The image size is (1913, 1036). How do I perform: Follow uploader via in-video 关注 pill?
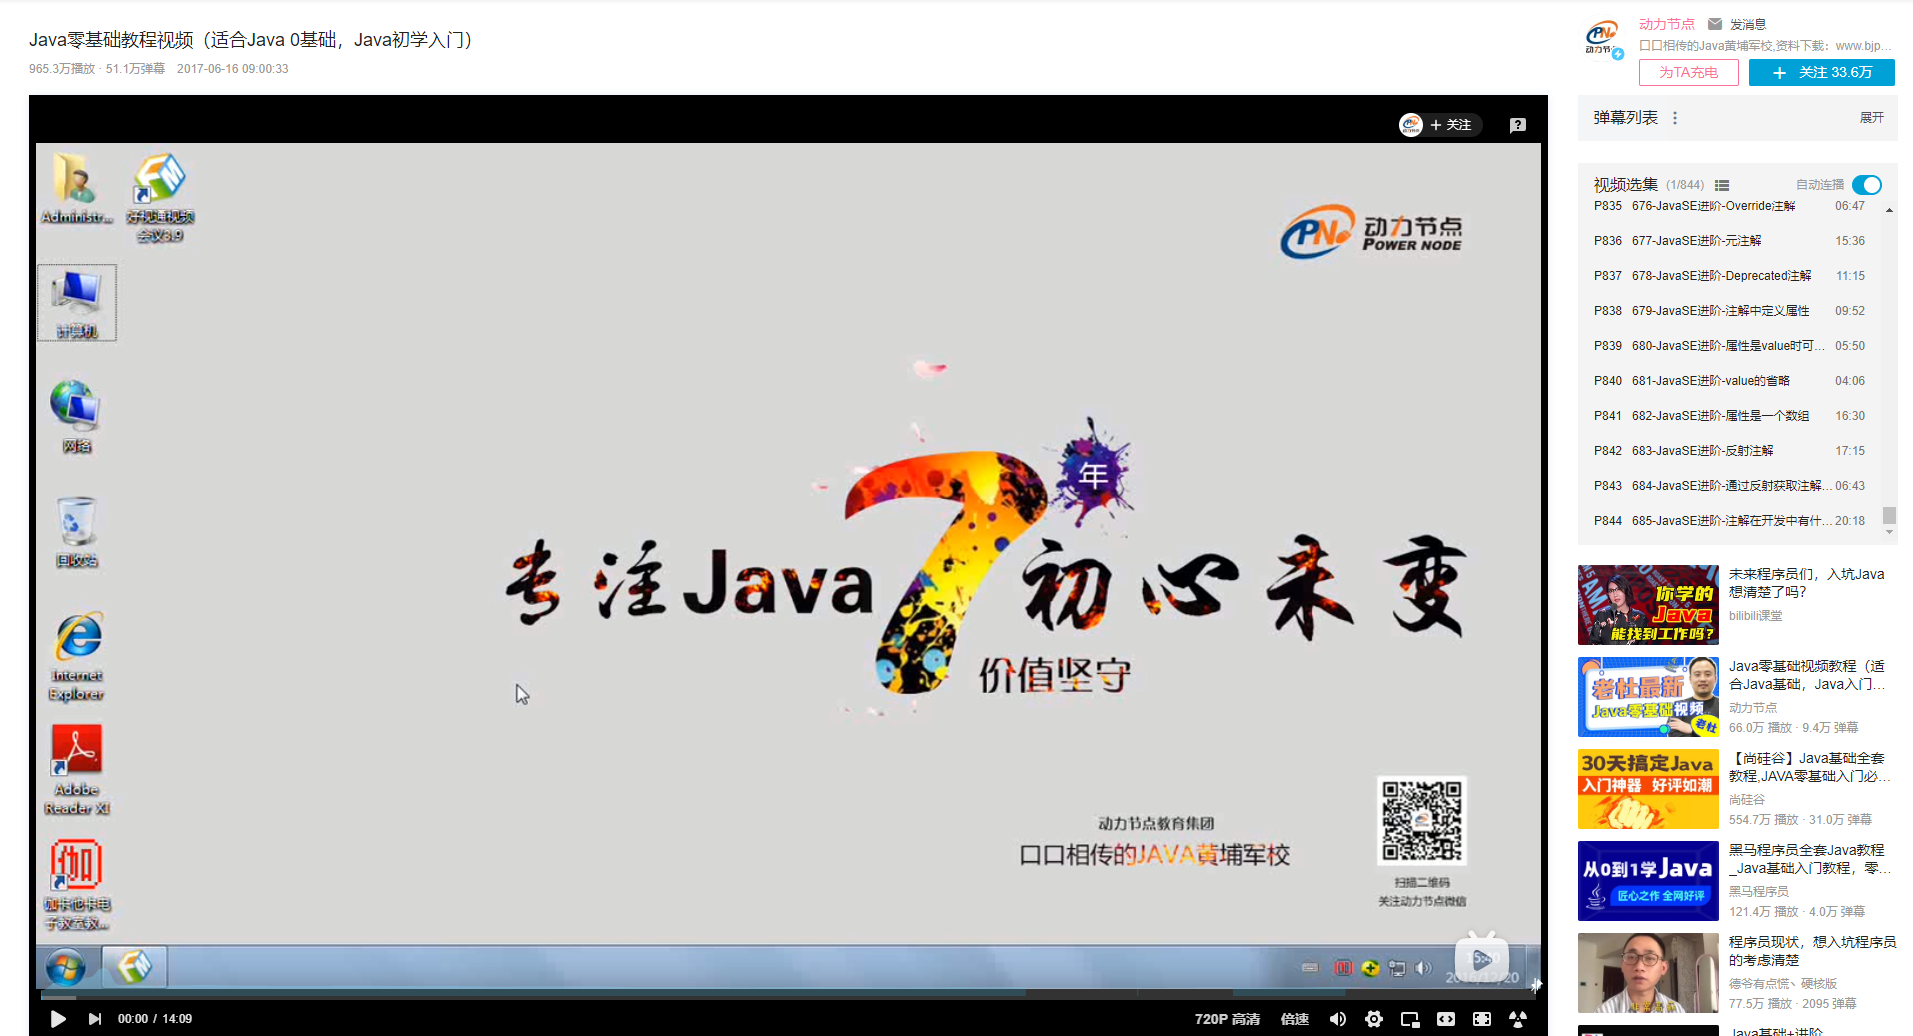[x=1440, y=125]
